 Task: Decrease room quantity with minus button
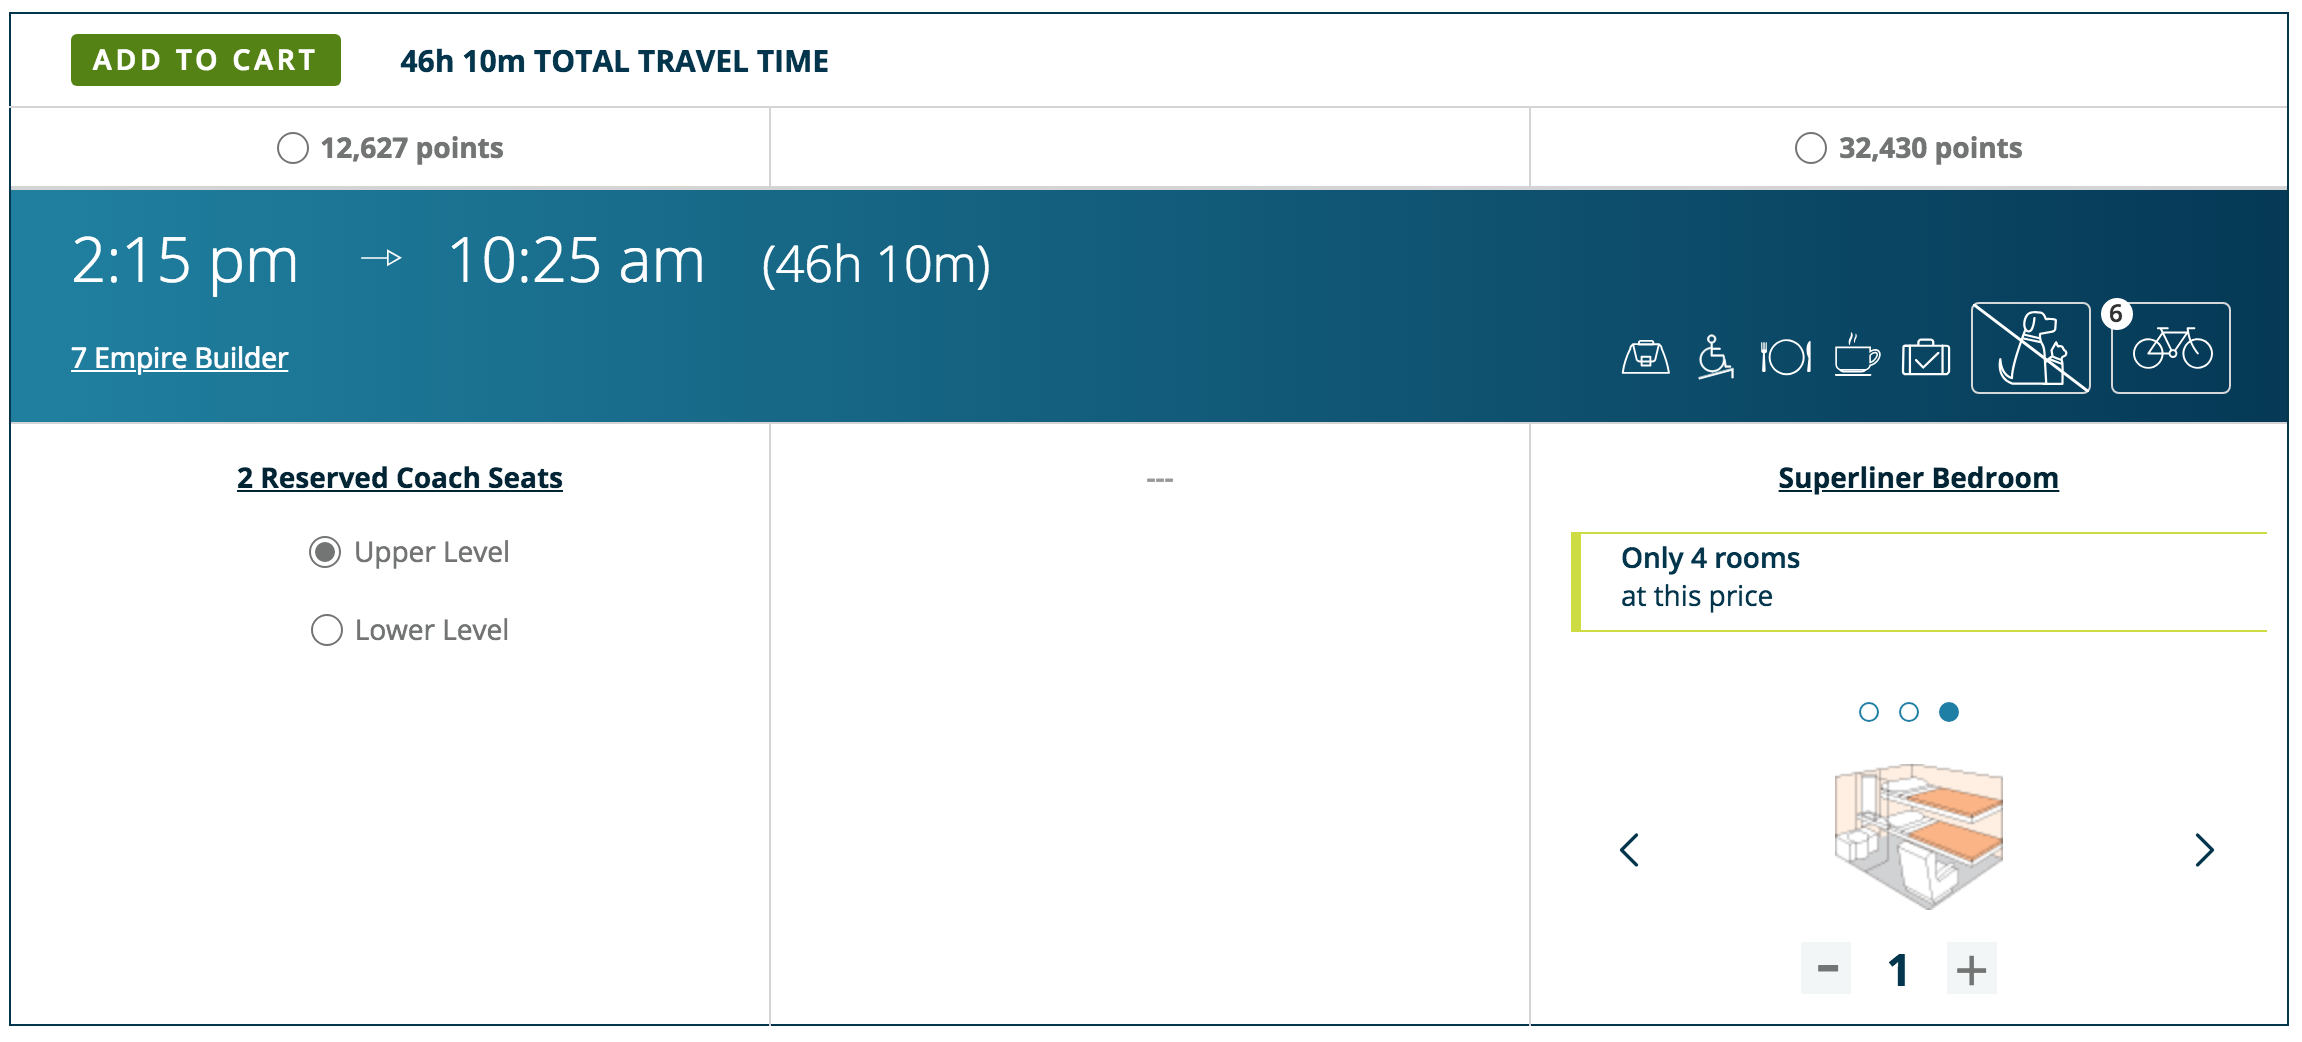[x=1826, y=968]
